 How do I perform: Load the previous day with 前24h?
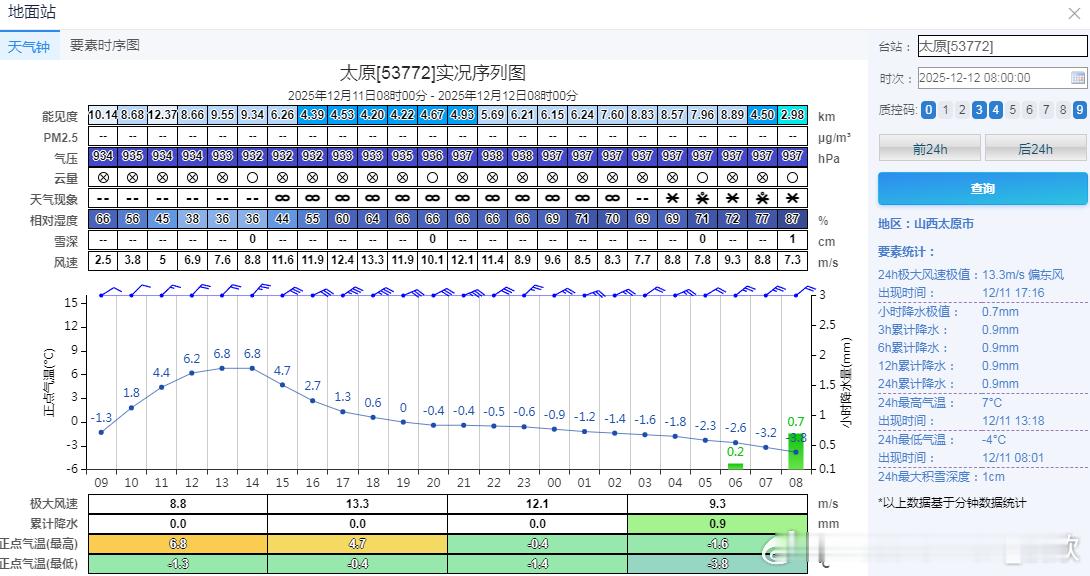(929, 149)
